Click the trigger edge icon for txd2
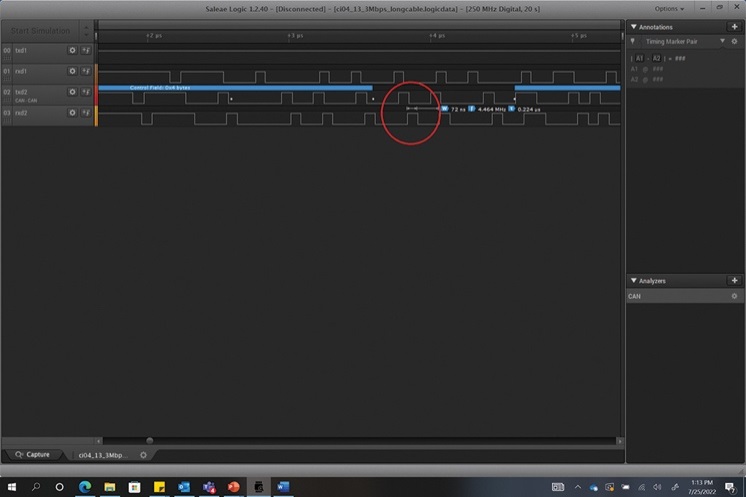The height and width of the screenshot is (497, 746). pos(86,92)
